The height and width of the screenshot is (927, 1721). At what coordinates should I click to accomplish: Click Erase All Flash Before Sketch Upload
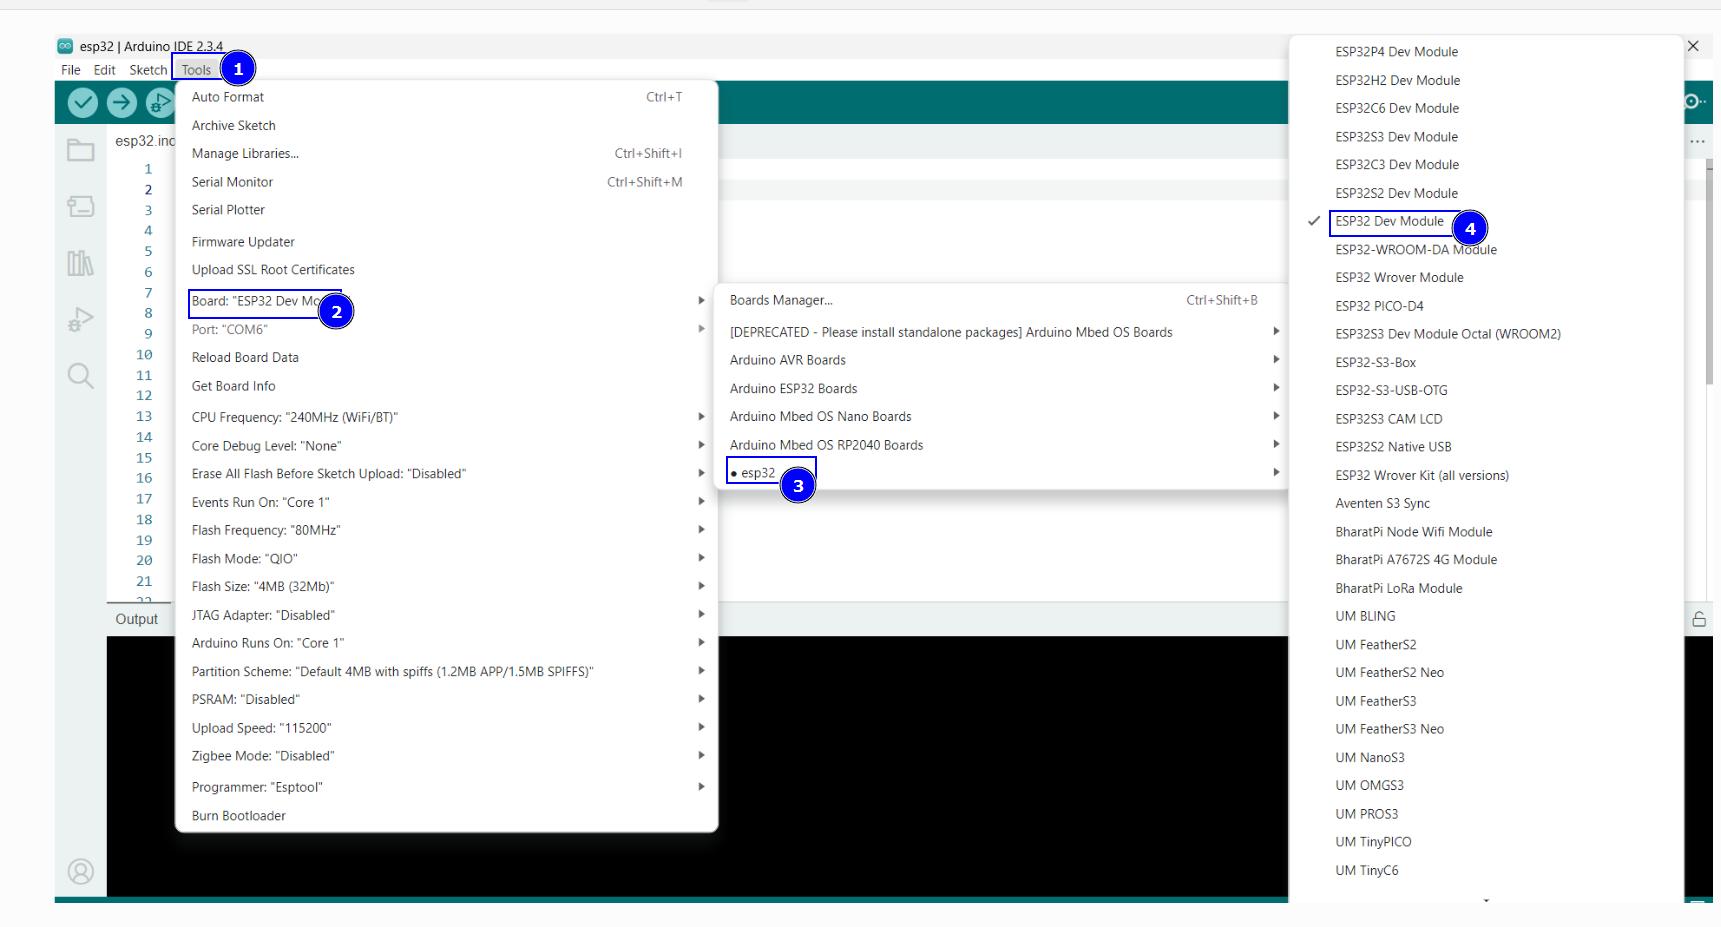[446, 474]
